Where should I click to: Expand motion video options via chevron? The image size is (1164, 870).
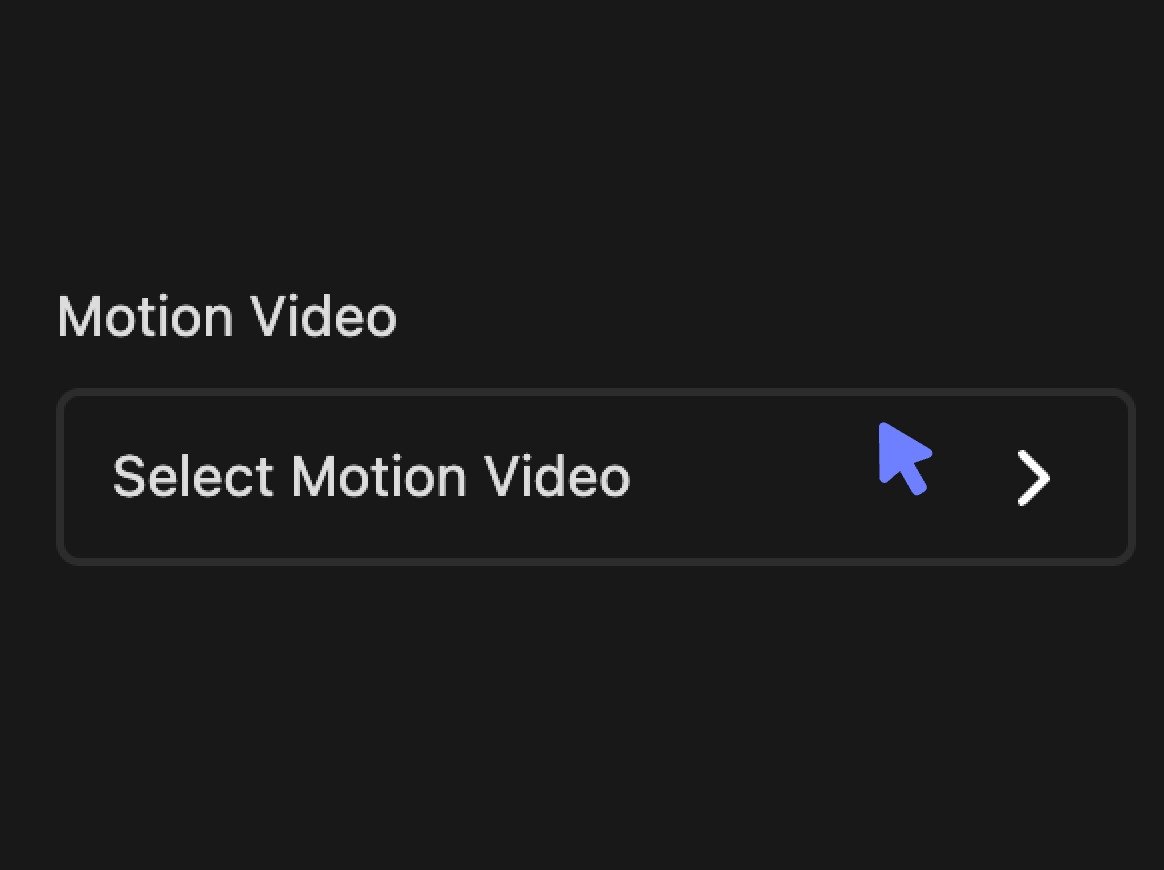click(x=1033, y=477)
